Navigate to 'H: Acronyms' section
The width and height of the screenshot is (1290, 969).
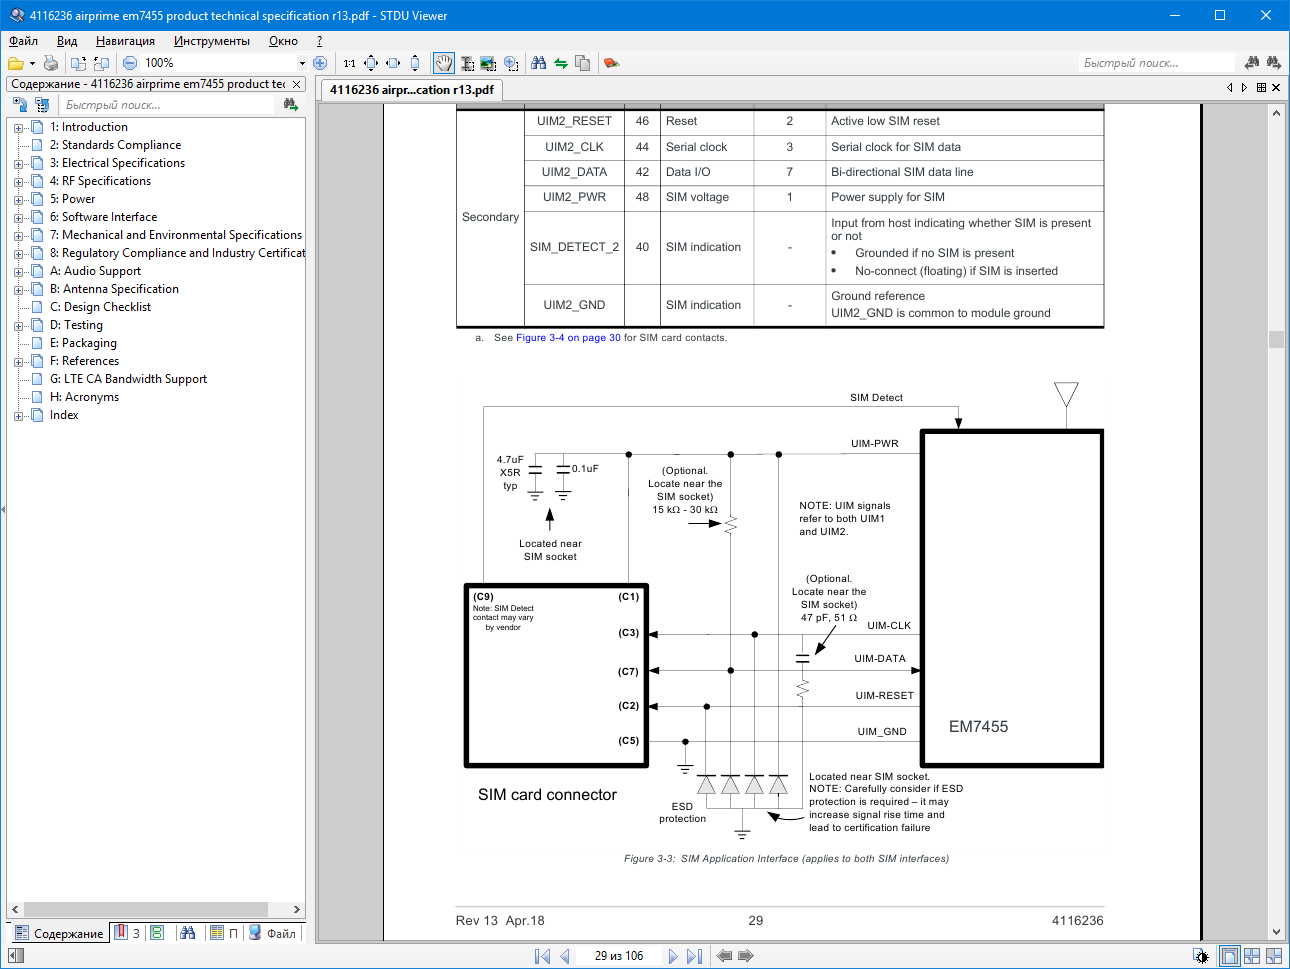84,397
